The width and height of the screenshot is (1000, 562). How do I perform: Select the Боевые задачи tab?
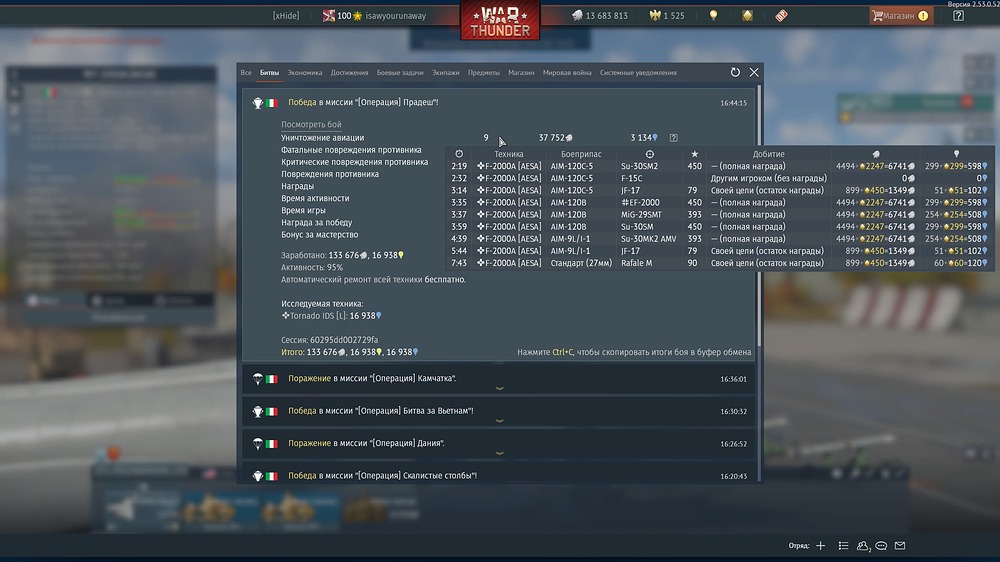(400, 73)
